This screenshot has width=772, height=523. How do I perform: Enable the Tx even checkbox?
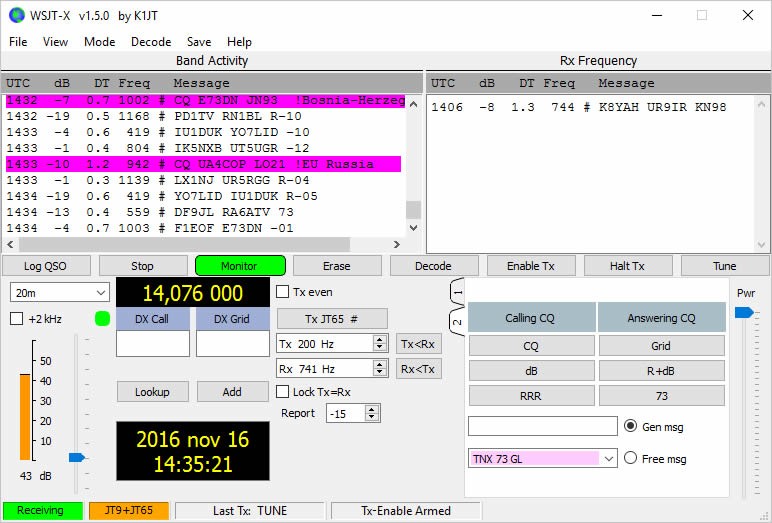tap(283, 292)
